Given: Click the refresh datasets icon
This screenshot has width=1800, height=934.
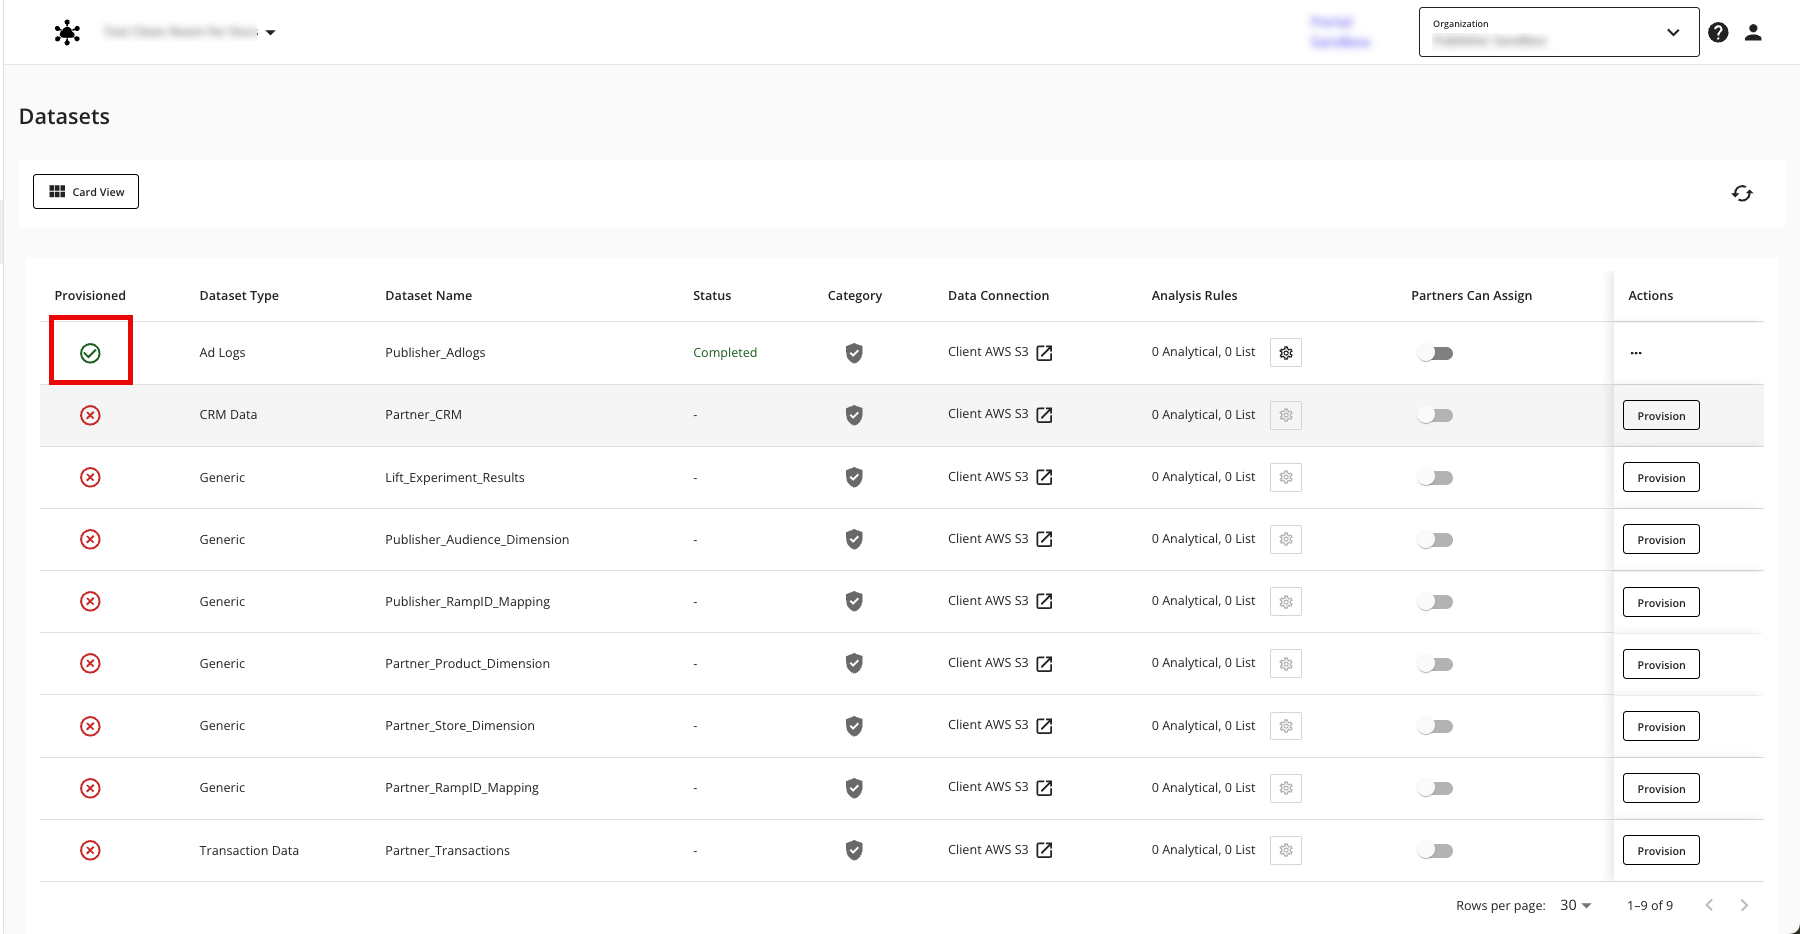Looking at the screenshot, I should [x=1742, y=193].
